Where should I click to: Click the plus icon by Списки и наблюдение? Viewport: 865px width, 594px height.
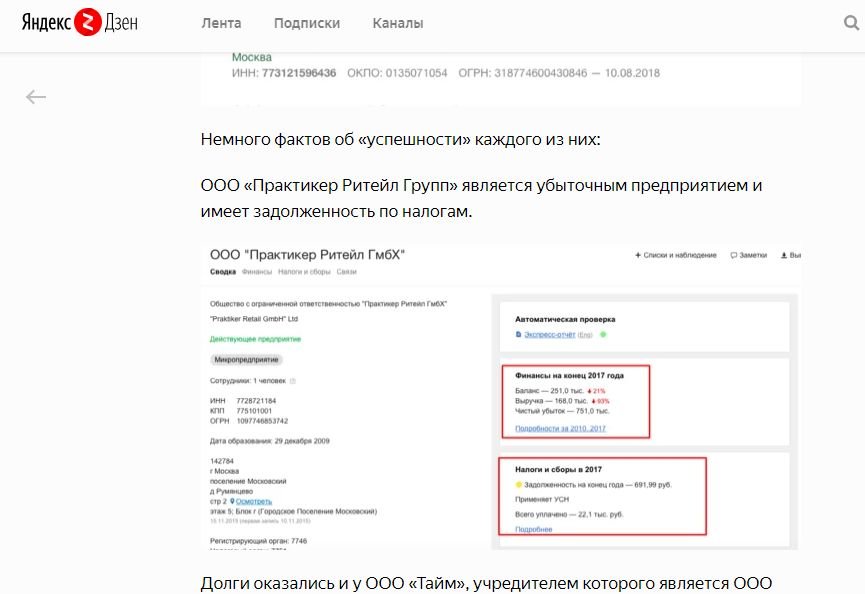[x=638, y=255]
